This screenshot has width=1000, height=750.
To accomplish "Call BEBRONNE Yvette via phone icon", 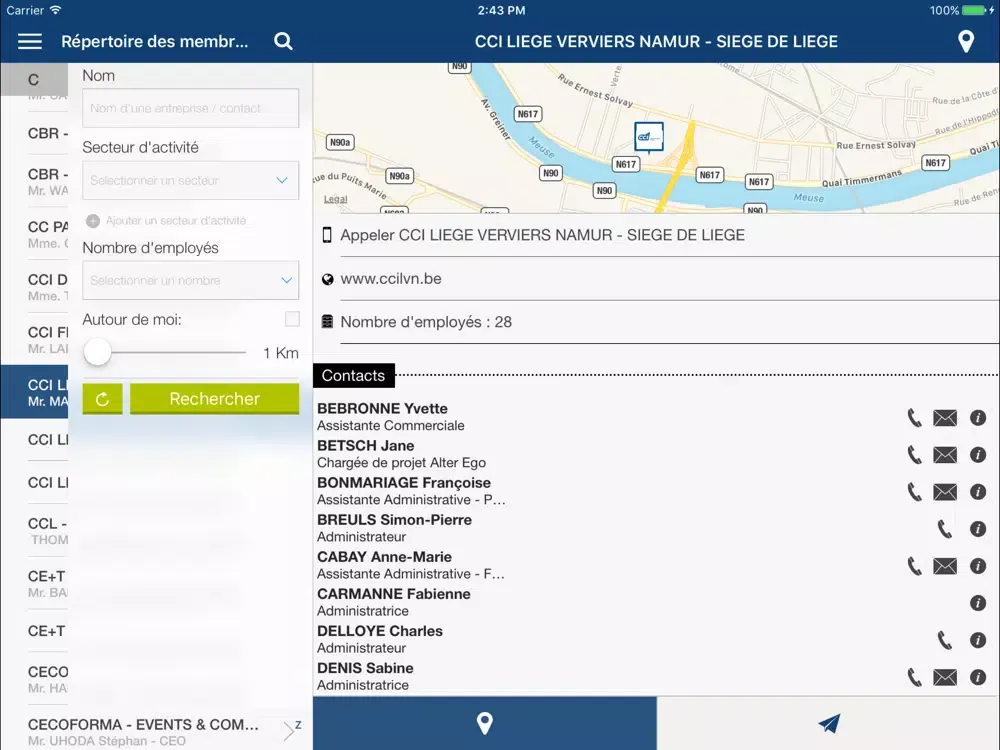I will (x=915, y=418).
